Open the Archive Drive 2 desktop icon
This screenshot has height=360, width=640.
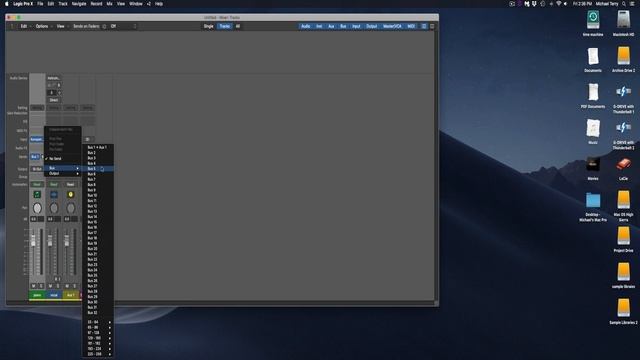click(x=623, y=56)
